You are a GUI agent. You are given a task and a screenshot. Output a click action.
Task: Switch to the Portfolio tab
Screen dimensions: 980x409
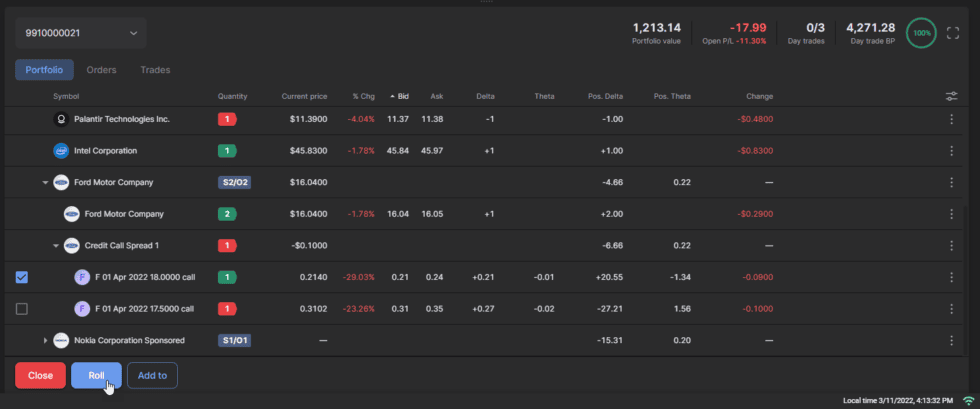pos(44,70)
